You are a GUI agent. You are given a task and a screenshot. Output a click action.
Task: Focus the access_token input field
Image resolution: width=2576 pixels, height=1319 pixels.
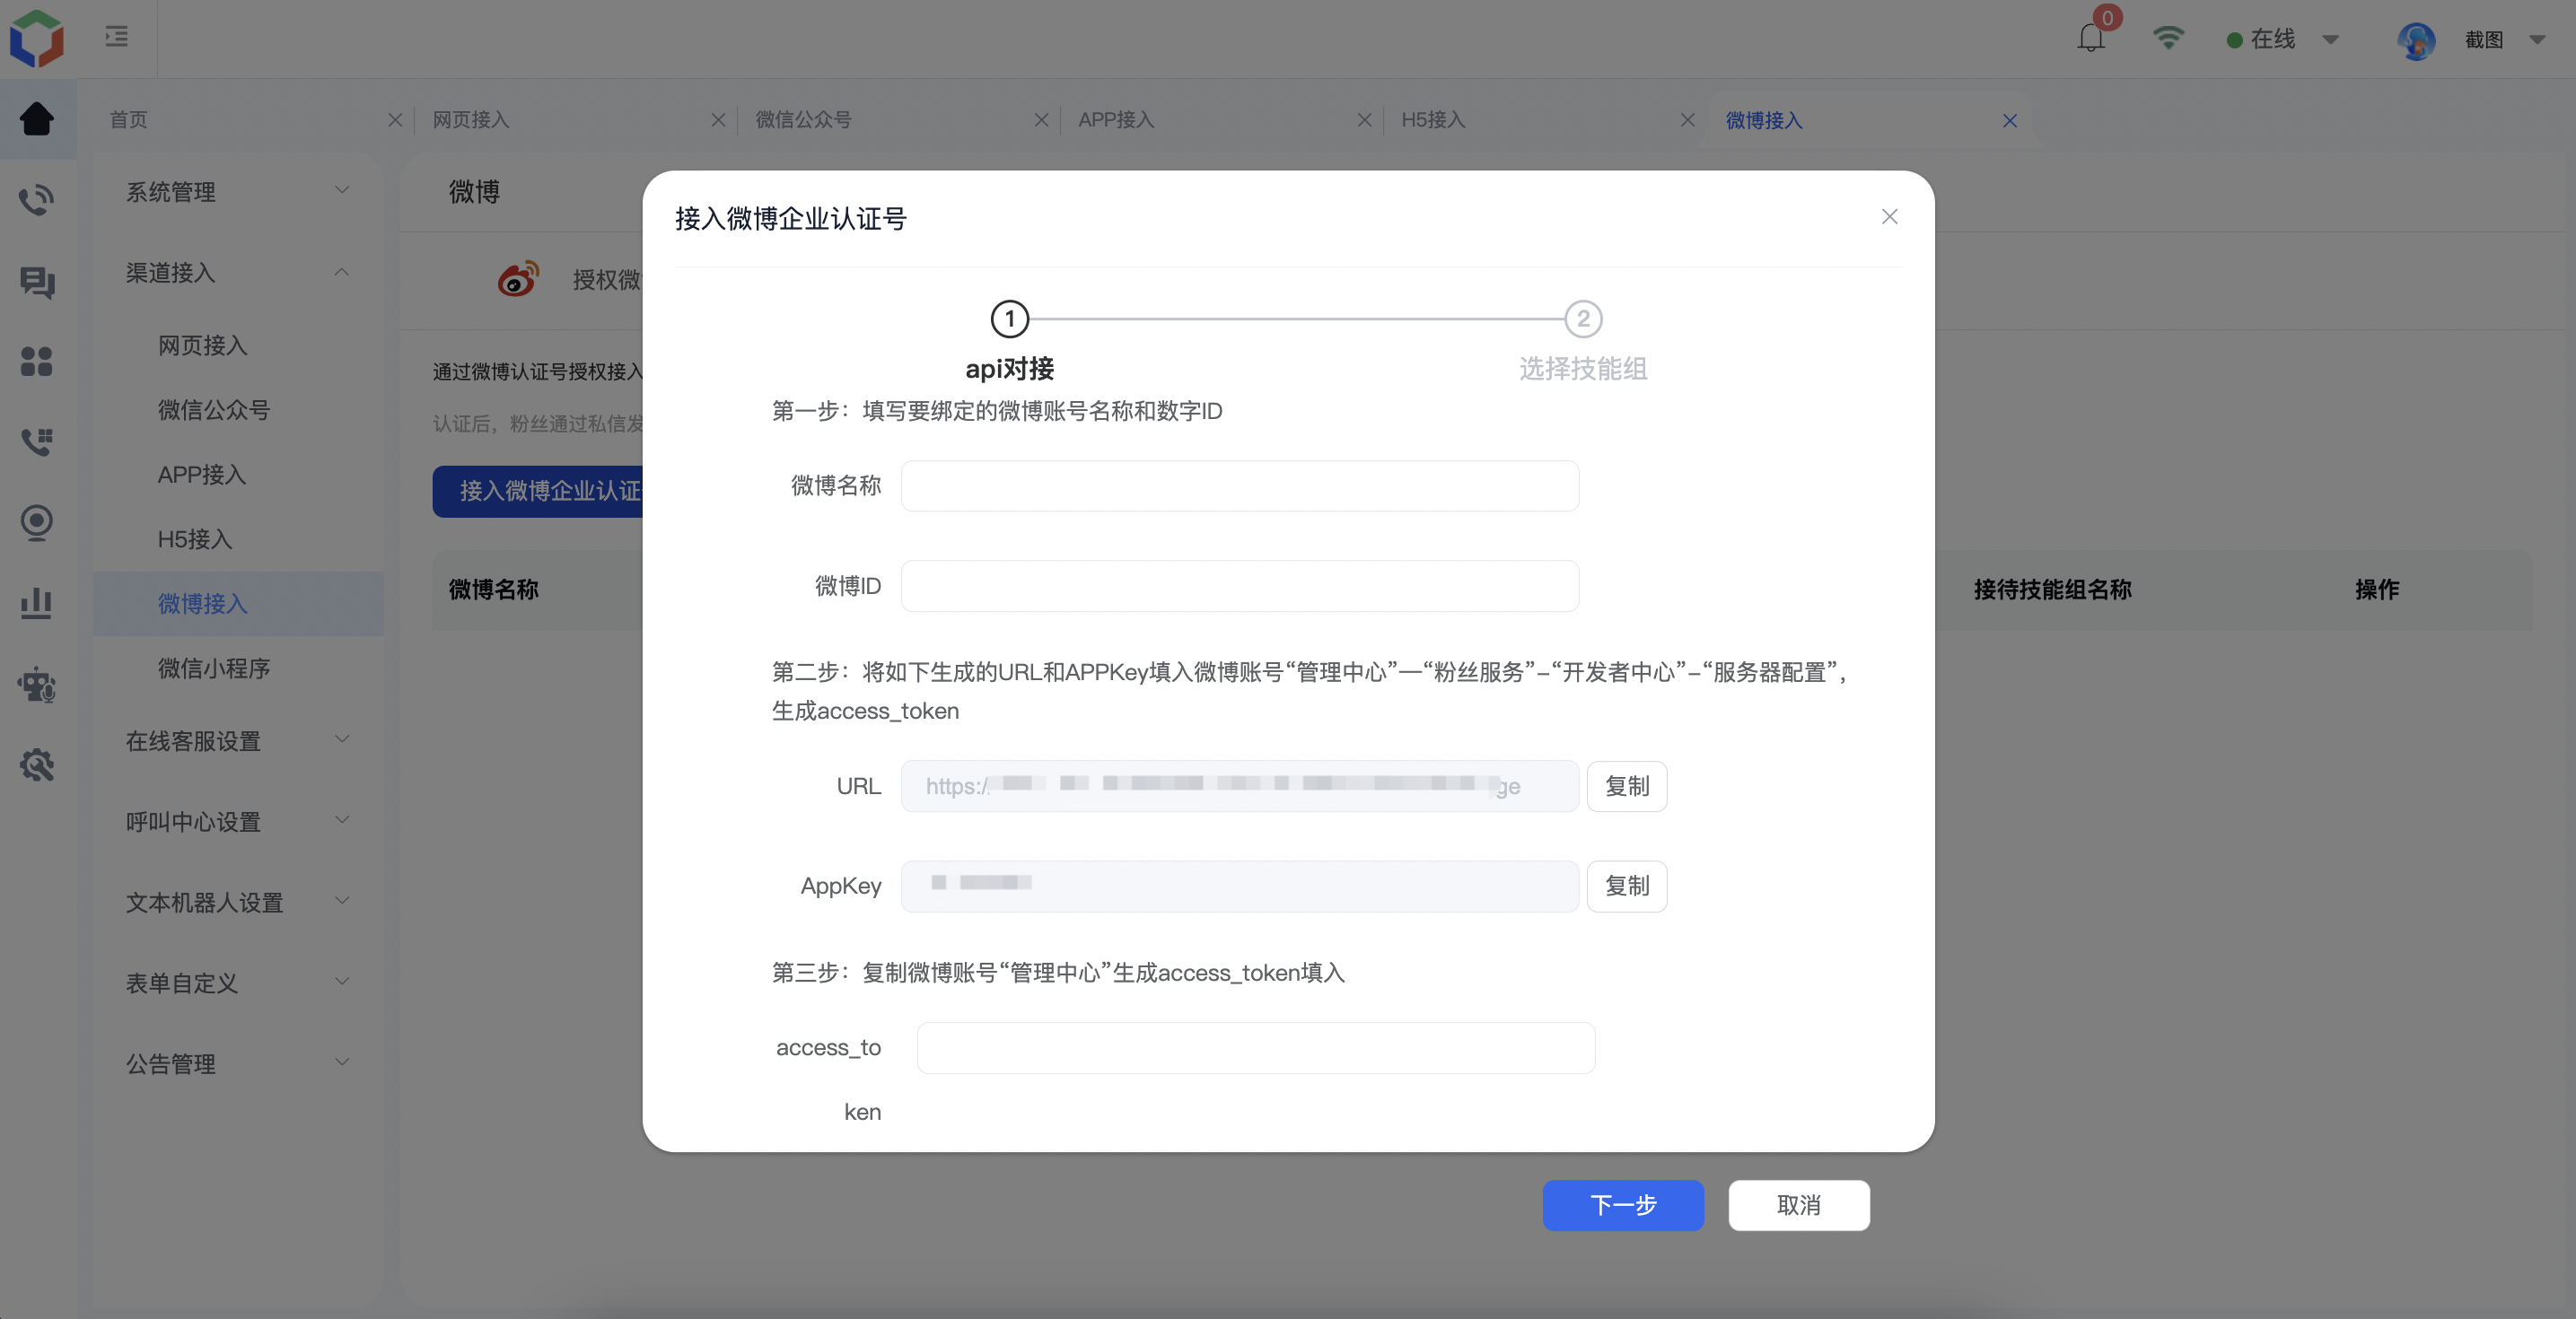(x=1256, y=1048)
